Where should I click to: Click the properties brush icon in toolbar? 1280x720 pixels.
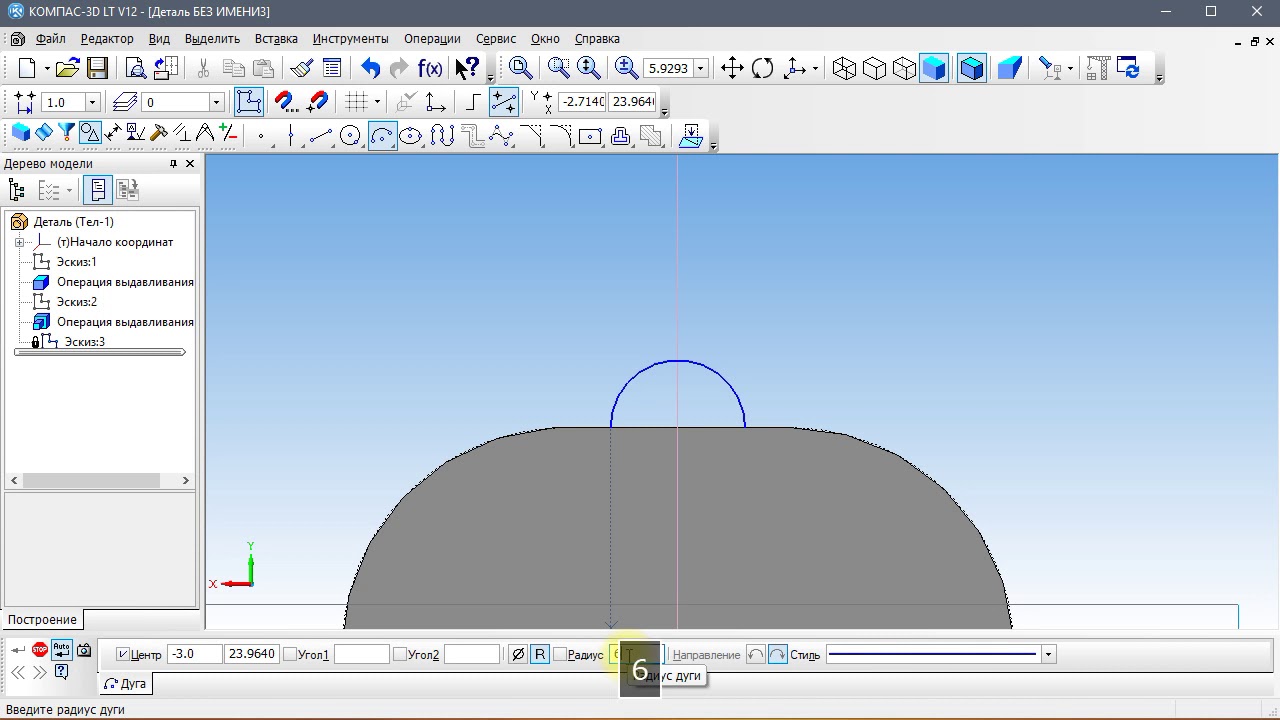(x=302, y=68)
